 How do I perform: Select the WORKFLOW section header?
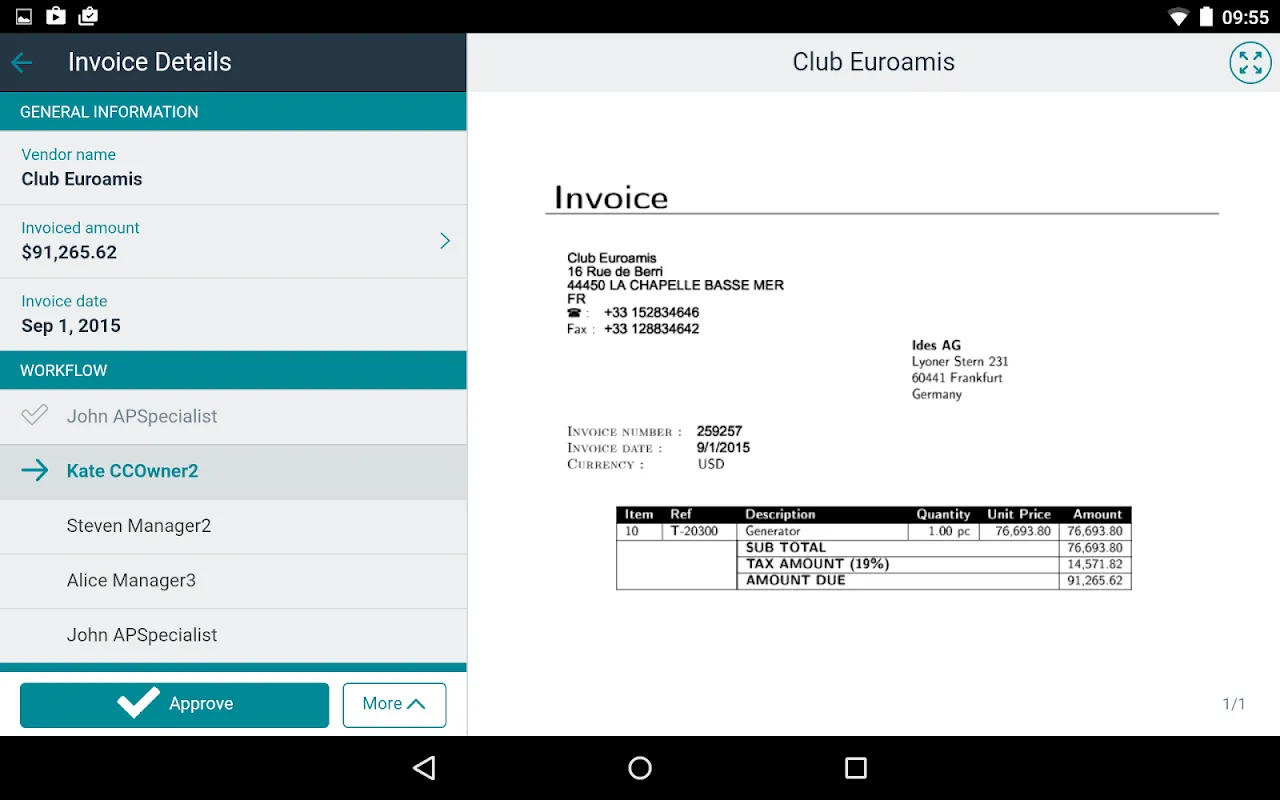[x=233, y=370]
